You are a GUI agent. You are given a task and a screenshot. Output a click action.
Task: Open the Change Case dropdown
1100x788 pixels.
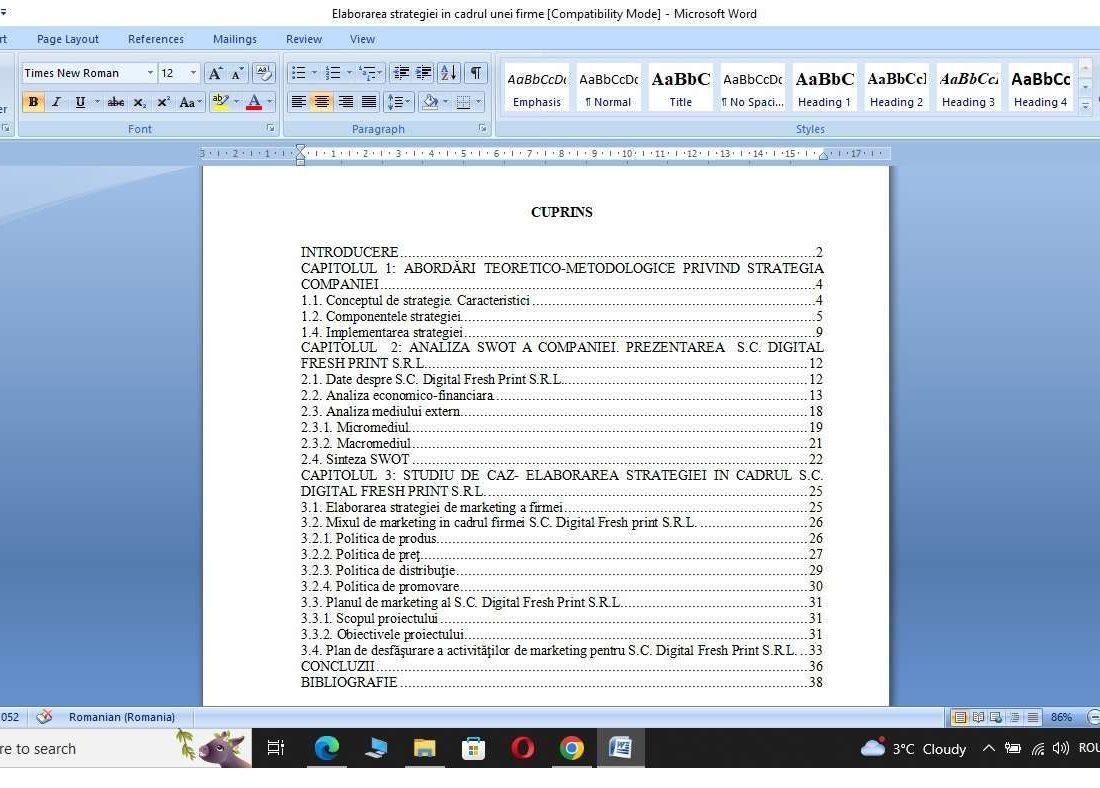tap(190, 101)
